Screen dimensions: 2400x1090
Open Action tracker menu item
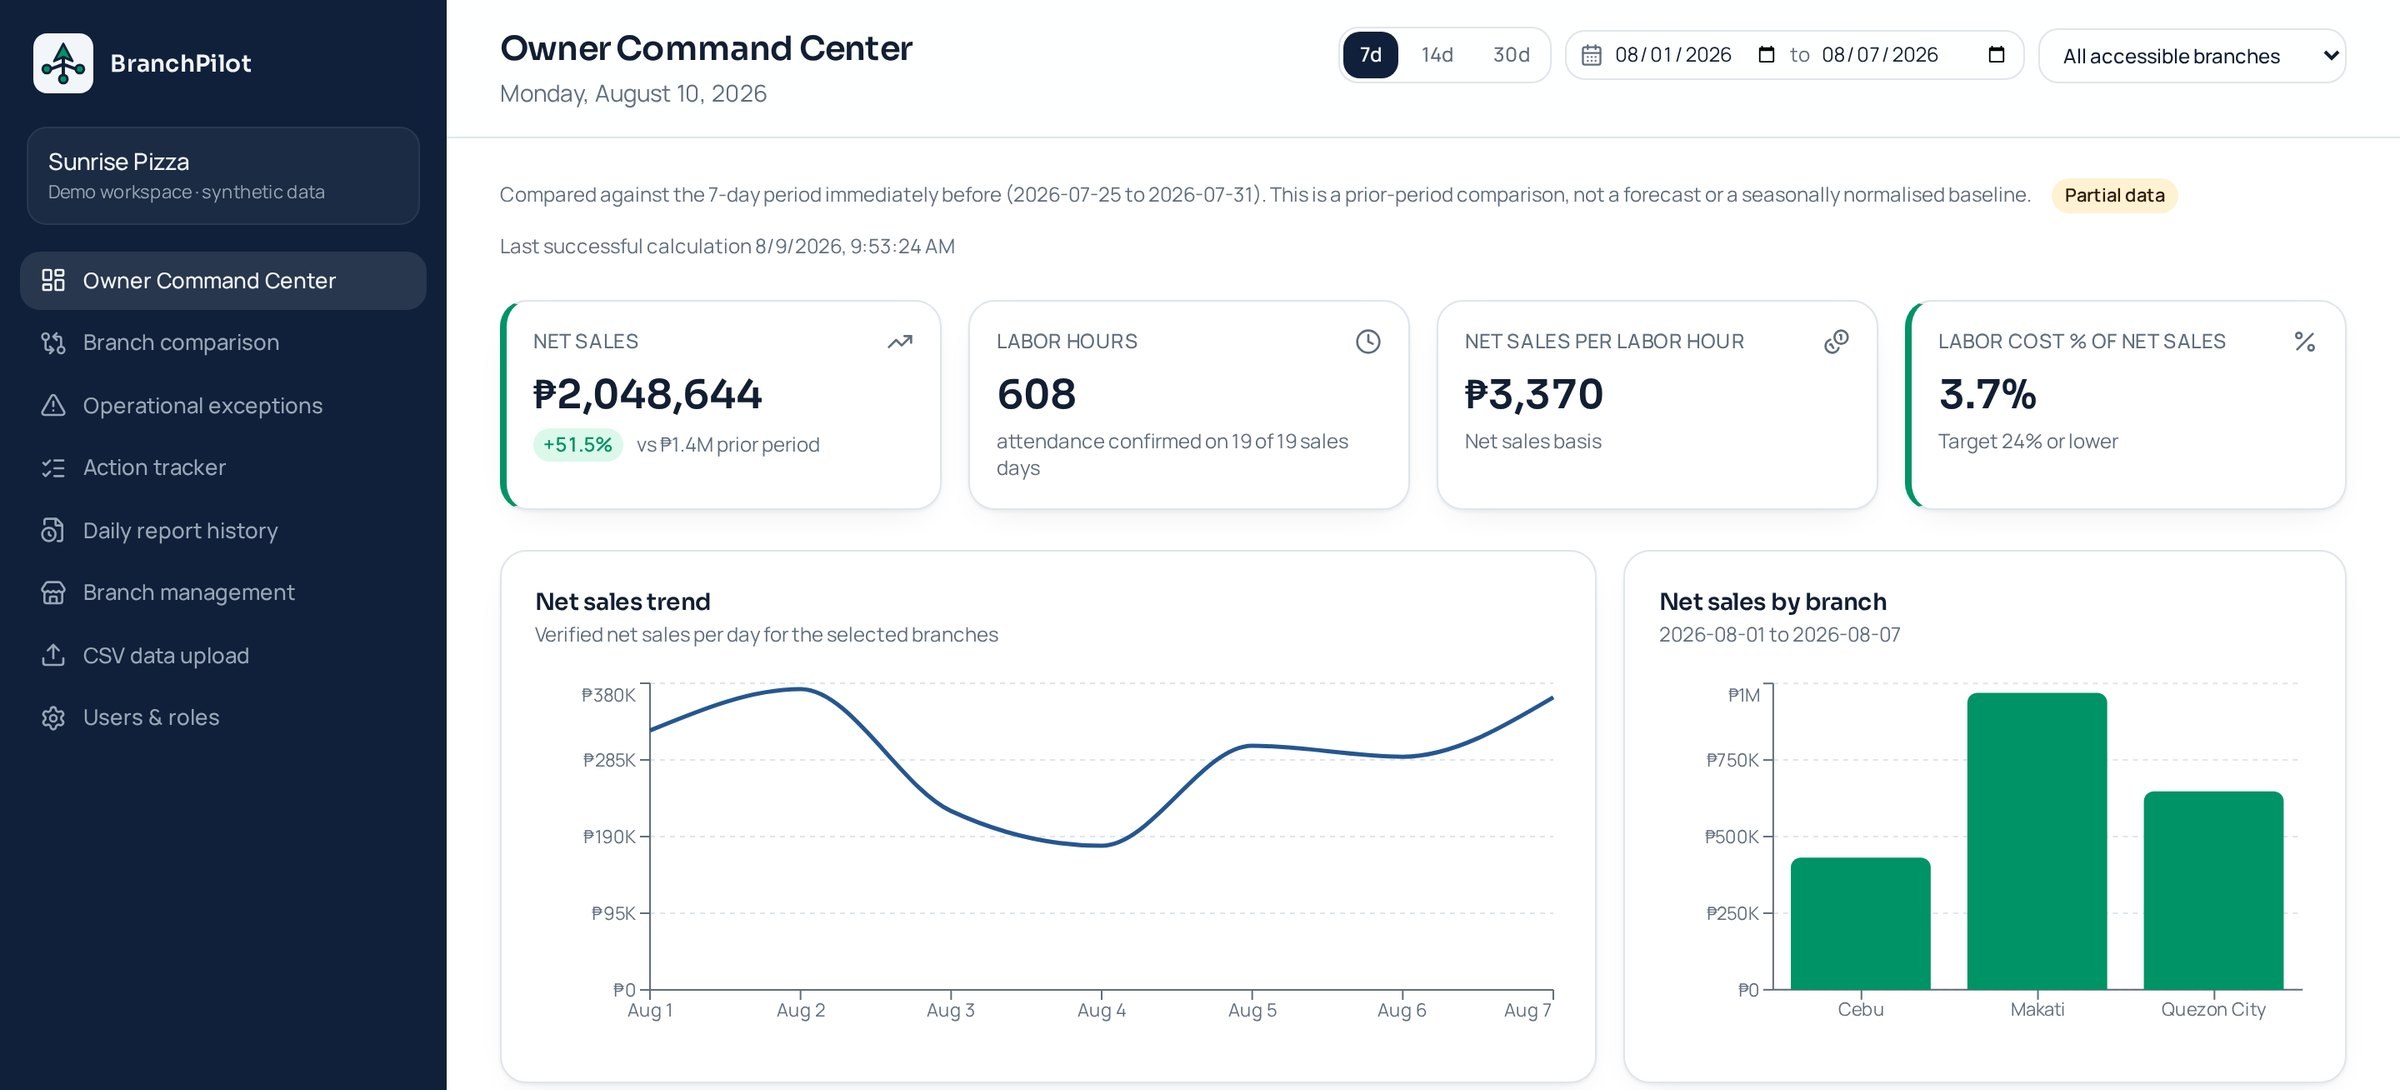[x=223, y=468]
